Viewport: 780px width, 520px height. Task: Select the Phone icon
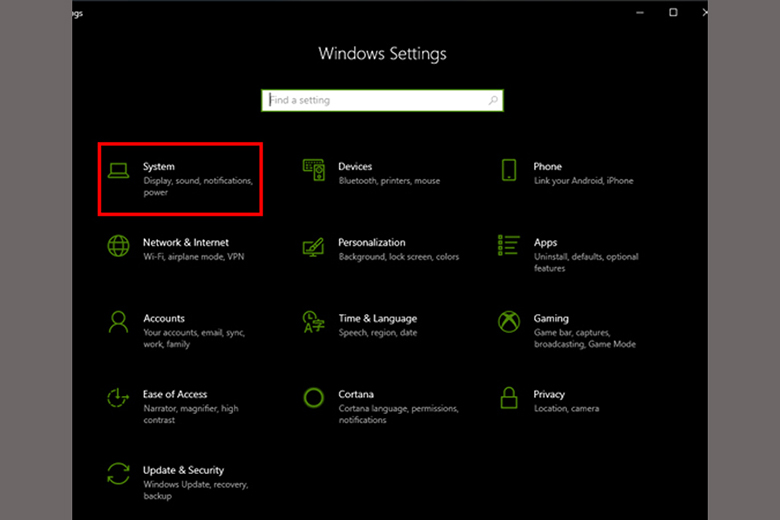click(509, 171)
